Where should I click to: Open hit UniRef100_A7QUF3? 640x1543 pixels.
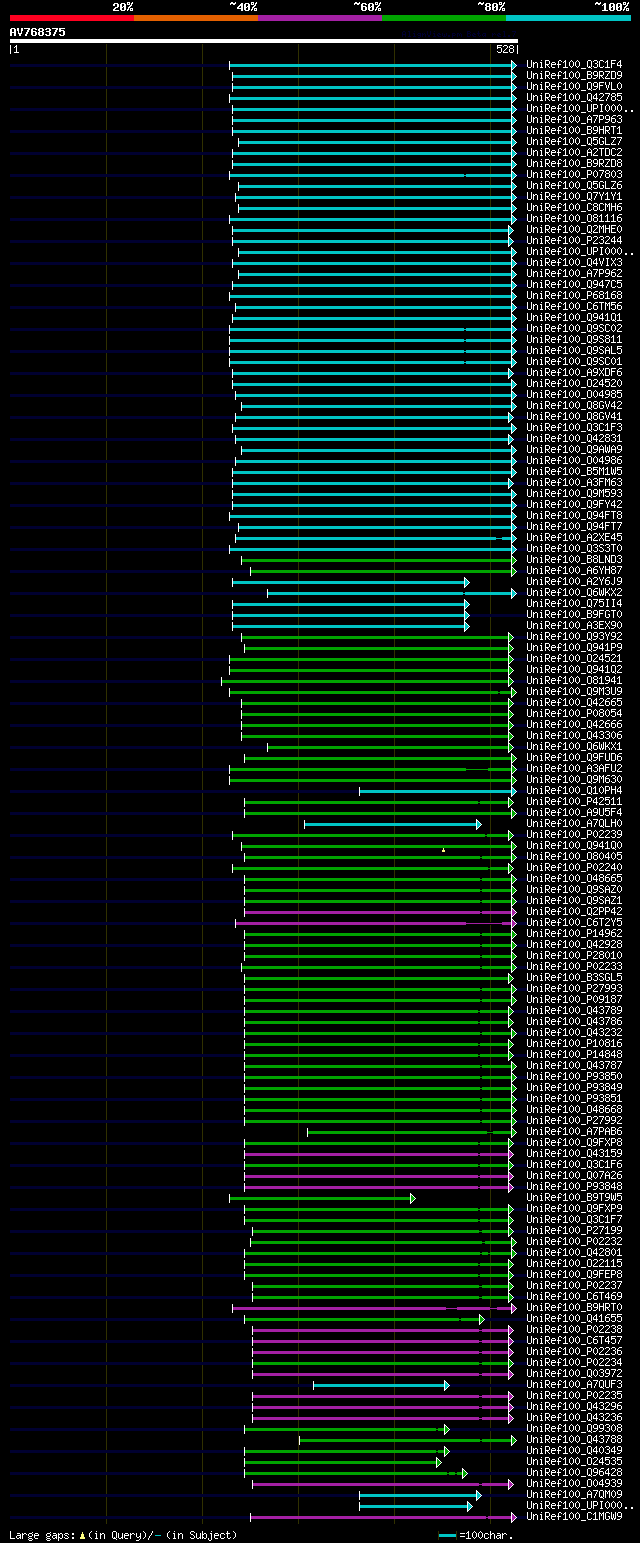pos(574,1384)
